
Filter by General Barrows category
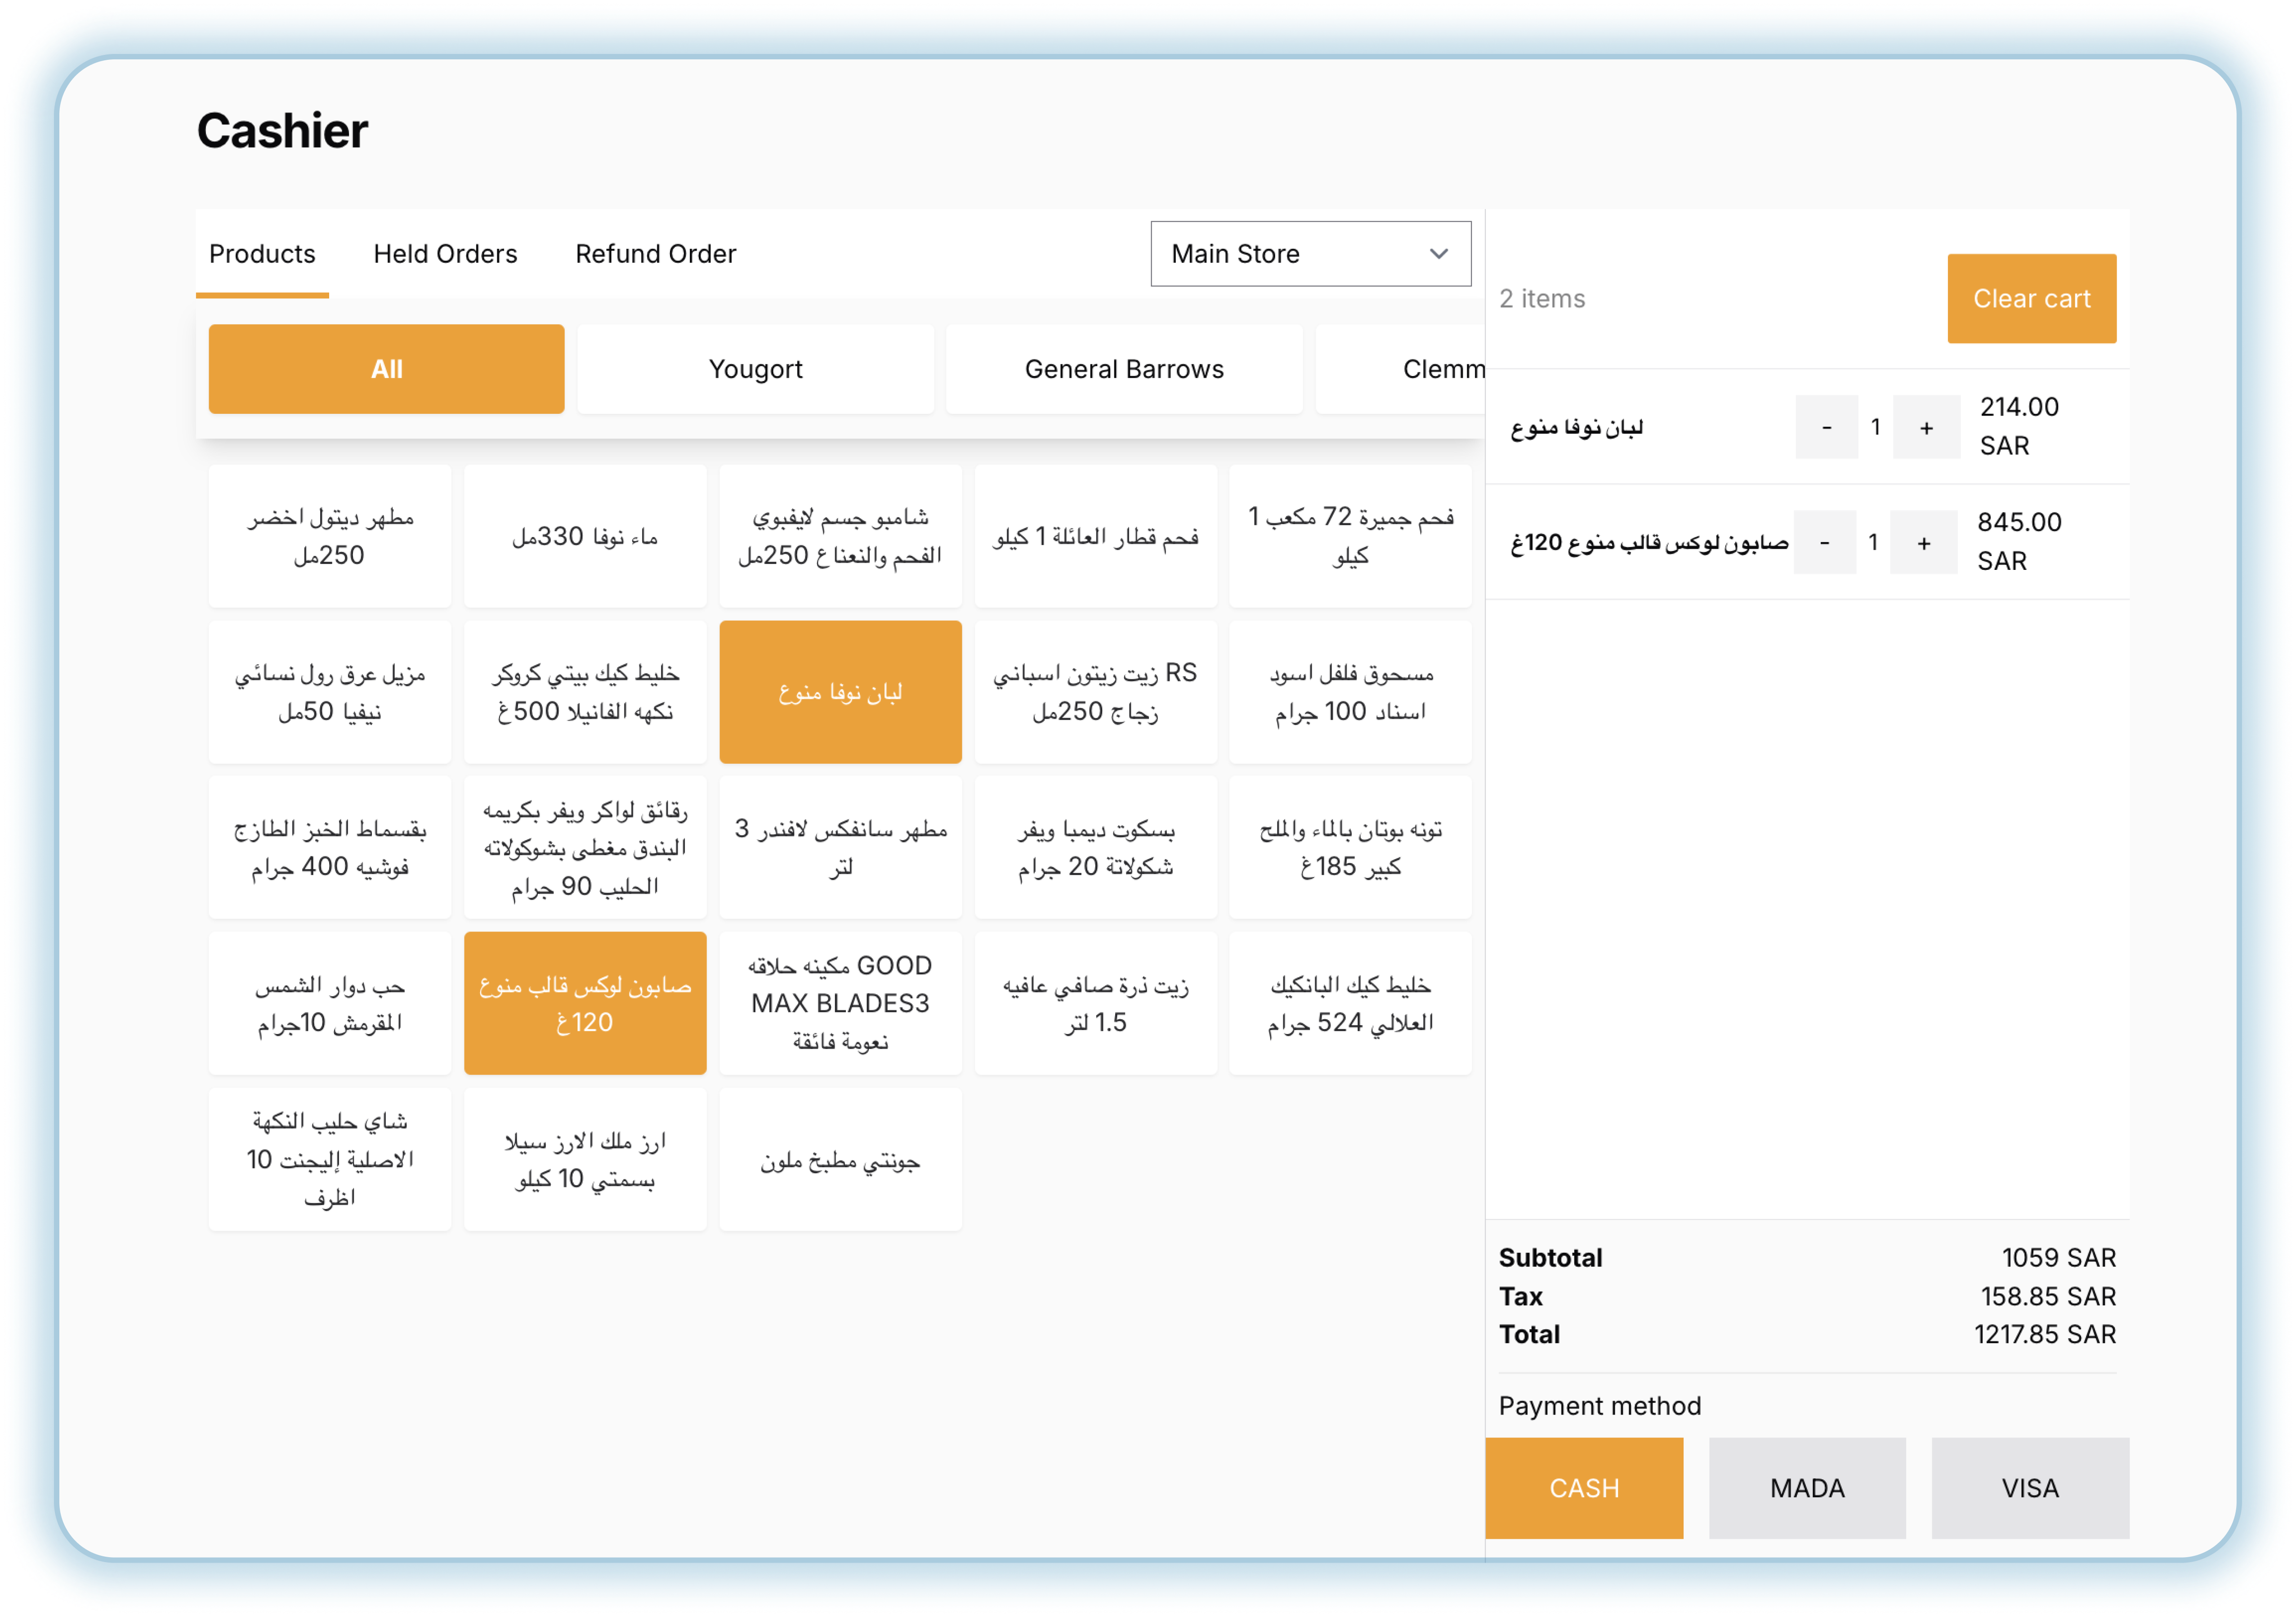tap(1124, 369)
